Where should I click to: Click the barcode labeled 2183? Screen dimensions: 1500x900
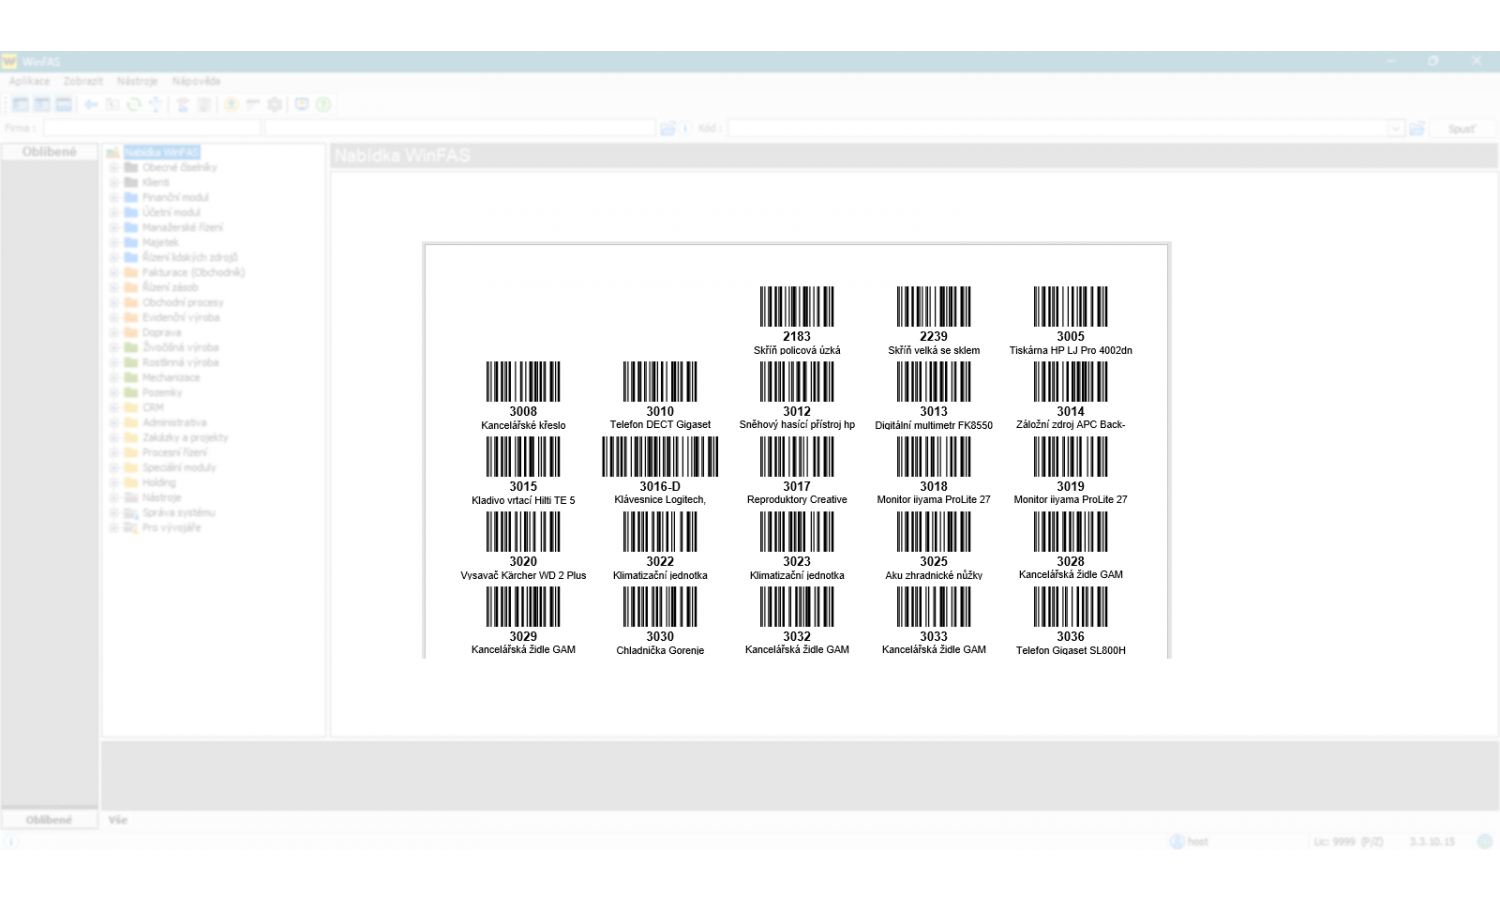coord(797,307)
